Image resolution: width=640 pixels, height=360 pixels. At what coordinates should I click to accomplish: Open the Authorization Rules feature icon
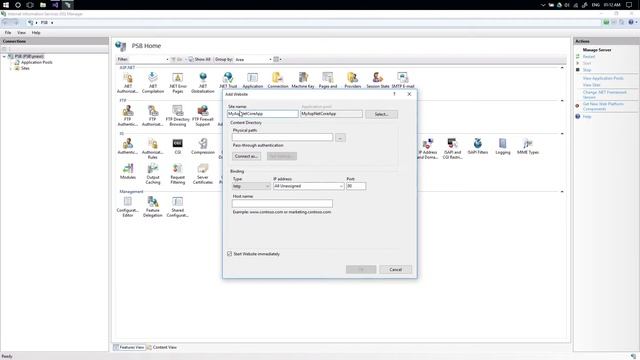pyautogui.click(x=153, y=149)
